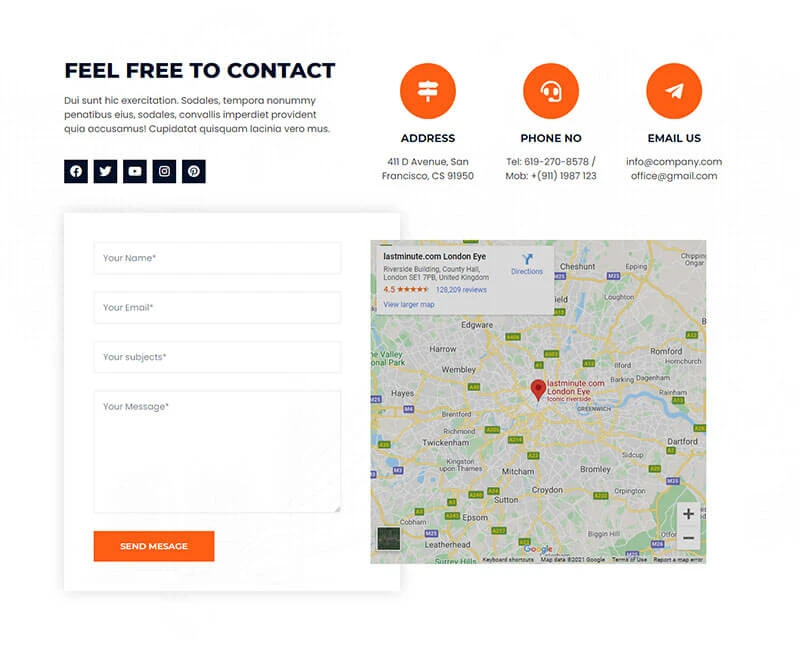Click the red London Eye map pin
Viewport: 800px width, 650px height.
click(x=538, y=390)
